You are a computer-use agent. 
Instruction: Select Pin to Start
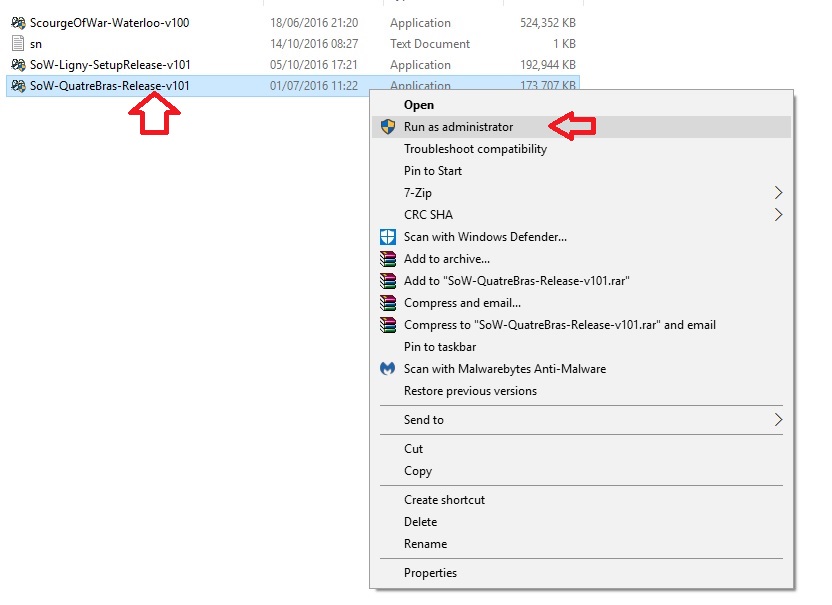pos(582,171)
